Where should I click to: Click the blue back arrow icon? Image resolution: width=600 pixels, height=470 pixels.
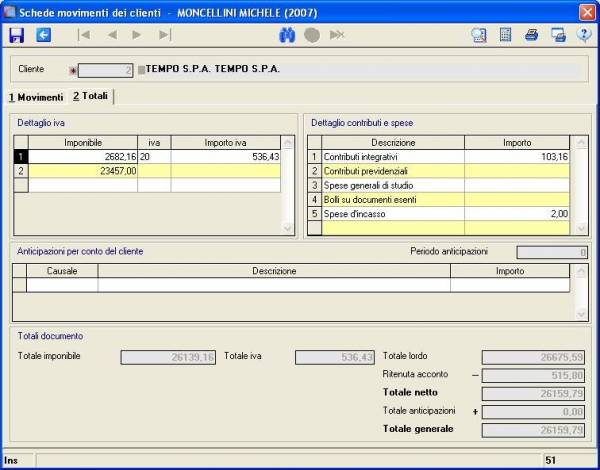point(44,35)
